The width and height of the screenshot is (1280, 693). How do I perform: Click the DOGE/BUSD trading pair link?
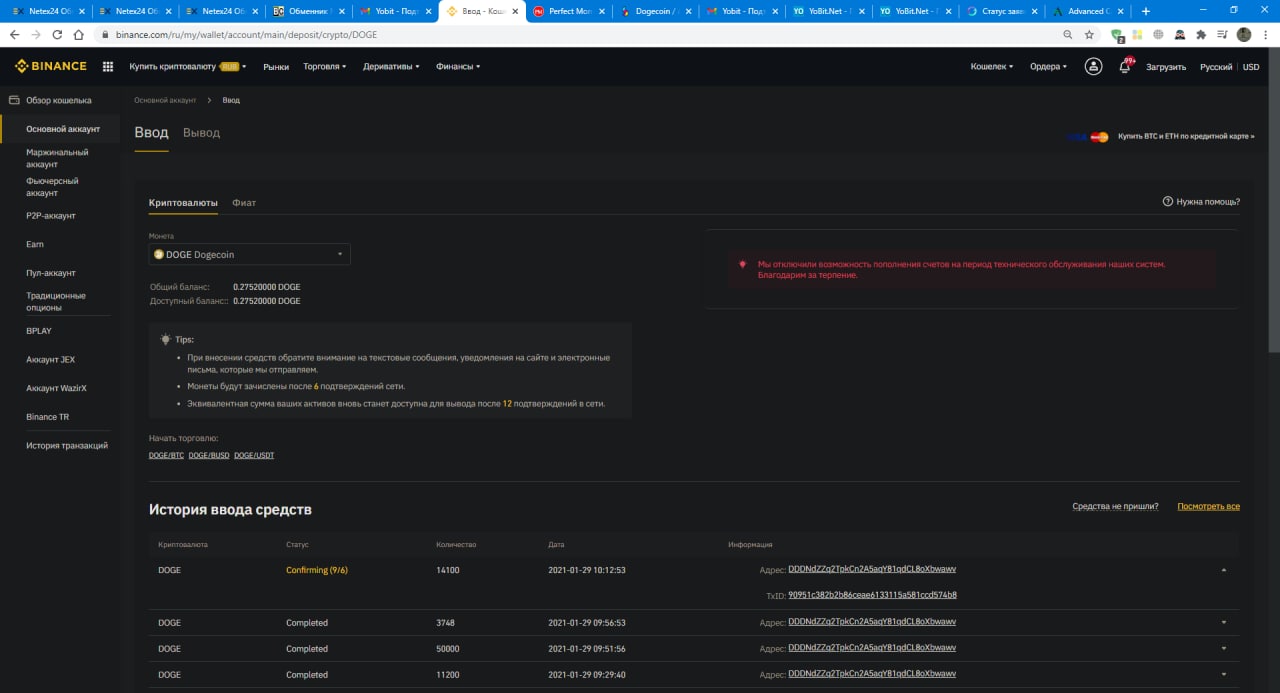point(210,455)
